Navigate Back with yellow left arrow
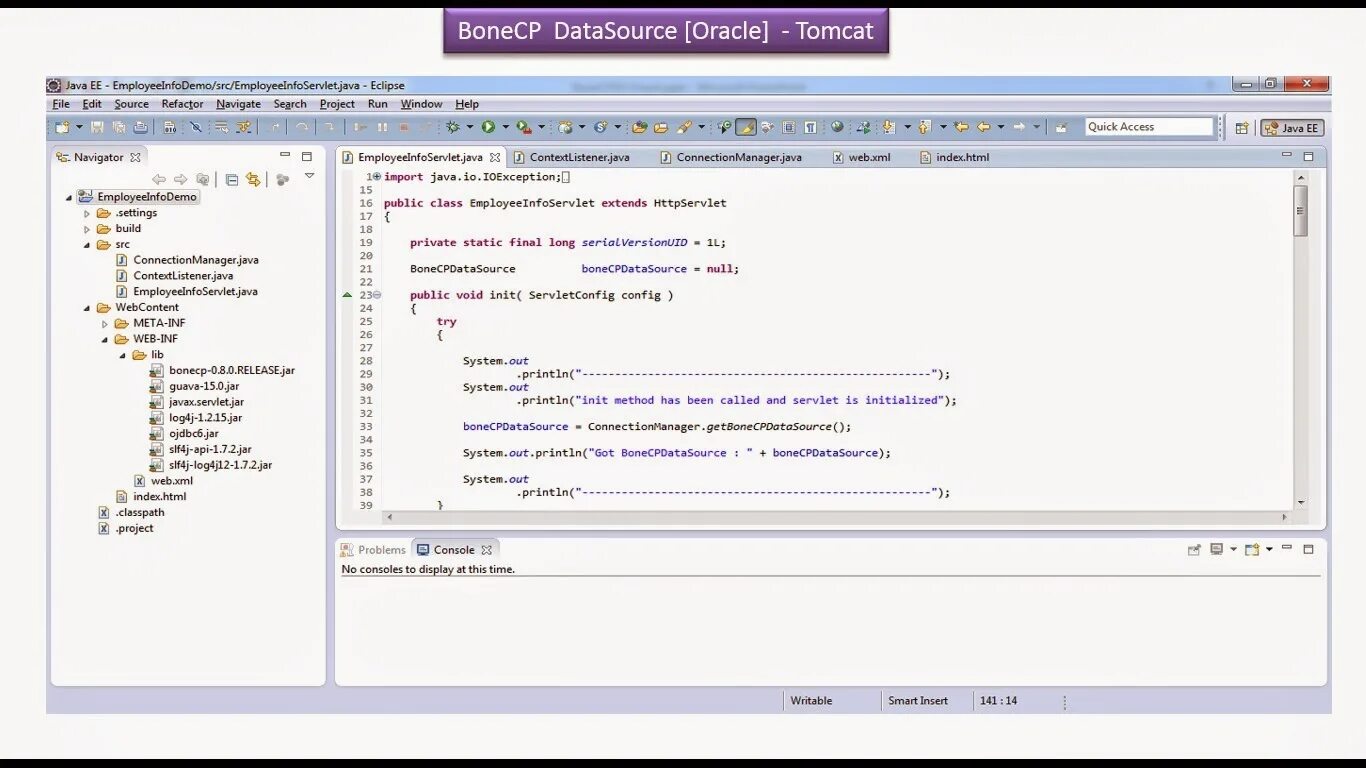The height and width of the screenshot is (768, 1366). [x=984, y=127]
